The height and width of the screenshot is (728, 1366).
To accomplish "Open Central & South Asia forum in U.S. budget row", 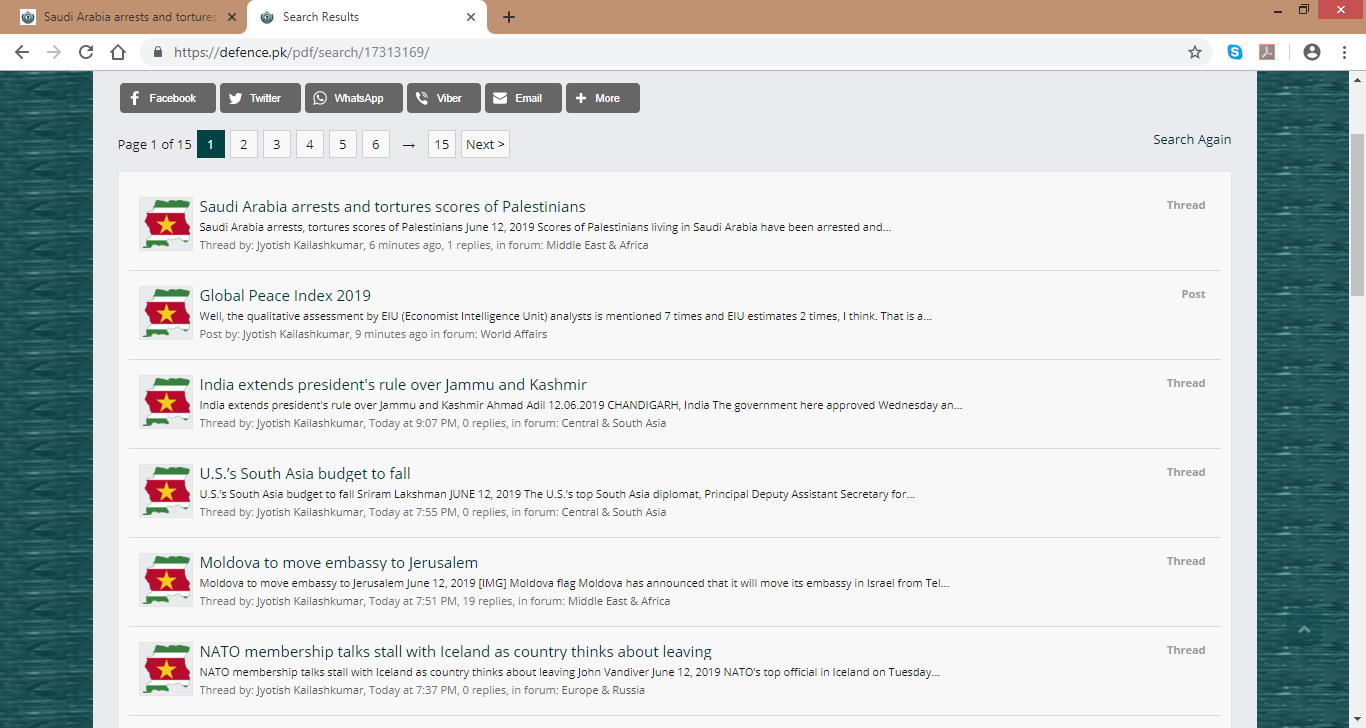I will [x=614, y=512].
